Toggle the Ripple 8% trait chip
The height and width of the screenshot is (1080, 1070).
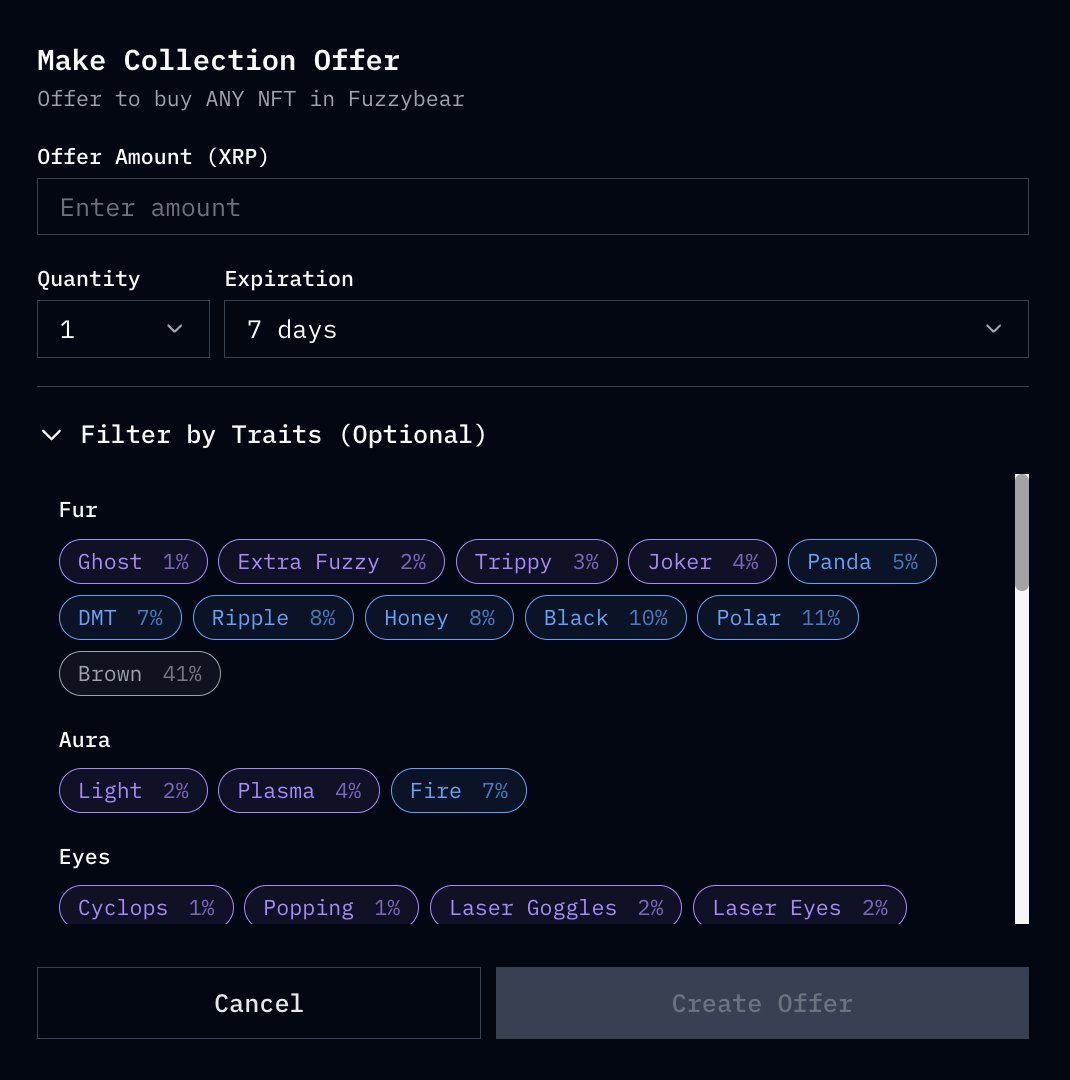[274, 617]
